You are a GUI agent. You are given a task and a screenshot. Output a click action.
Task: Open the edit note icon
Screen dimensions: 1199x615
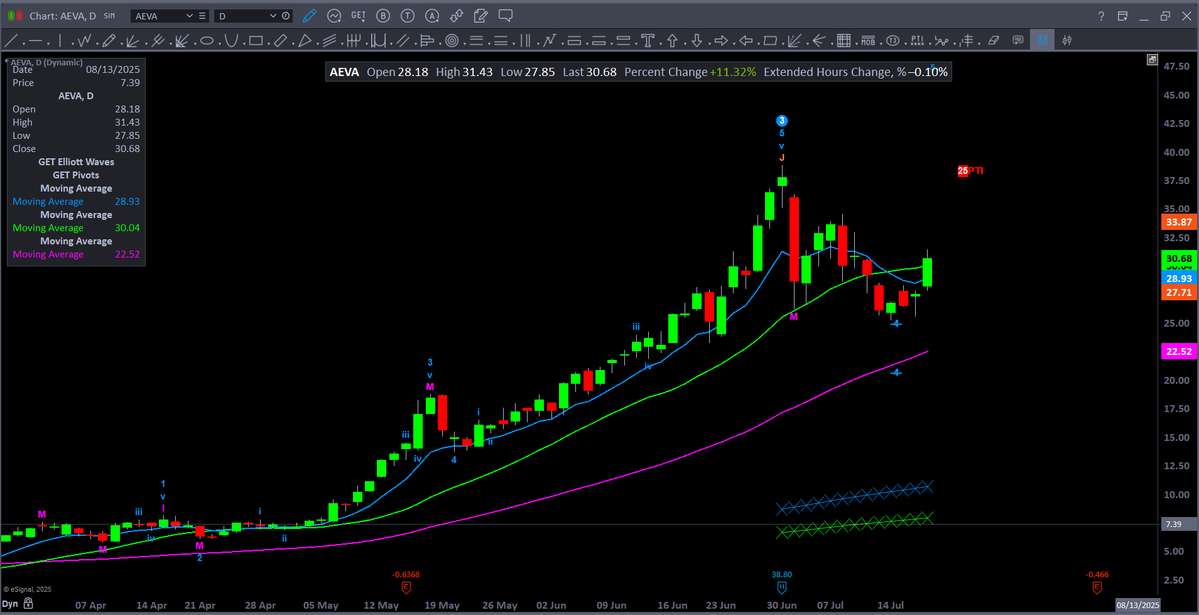click(x=480, y=15)
